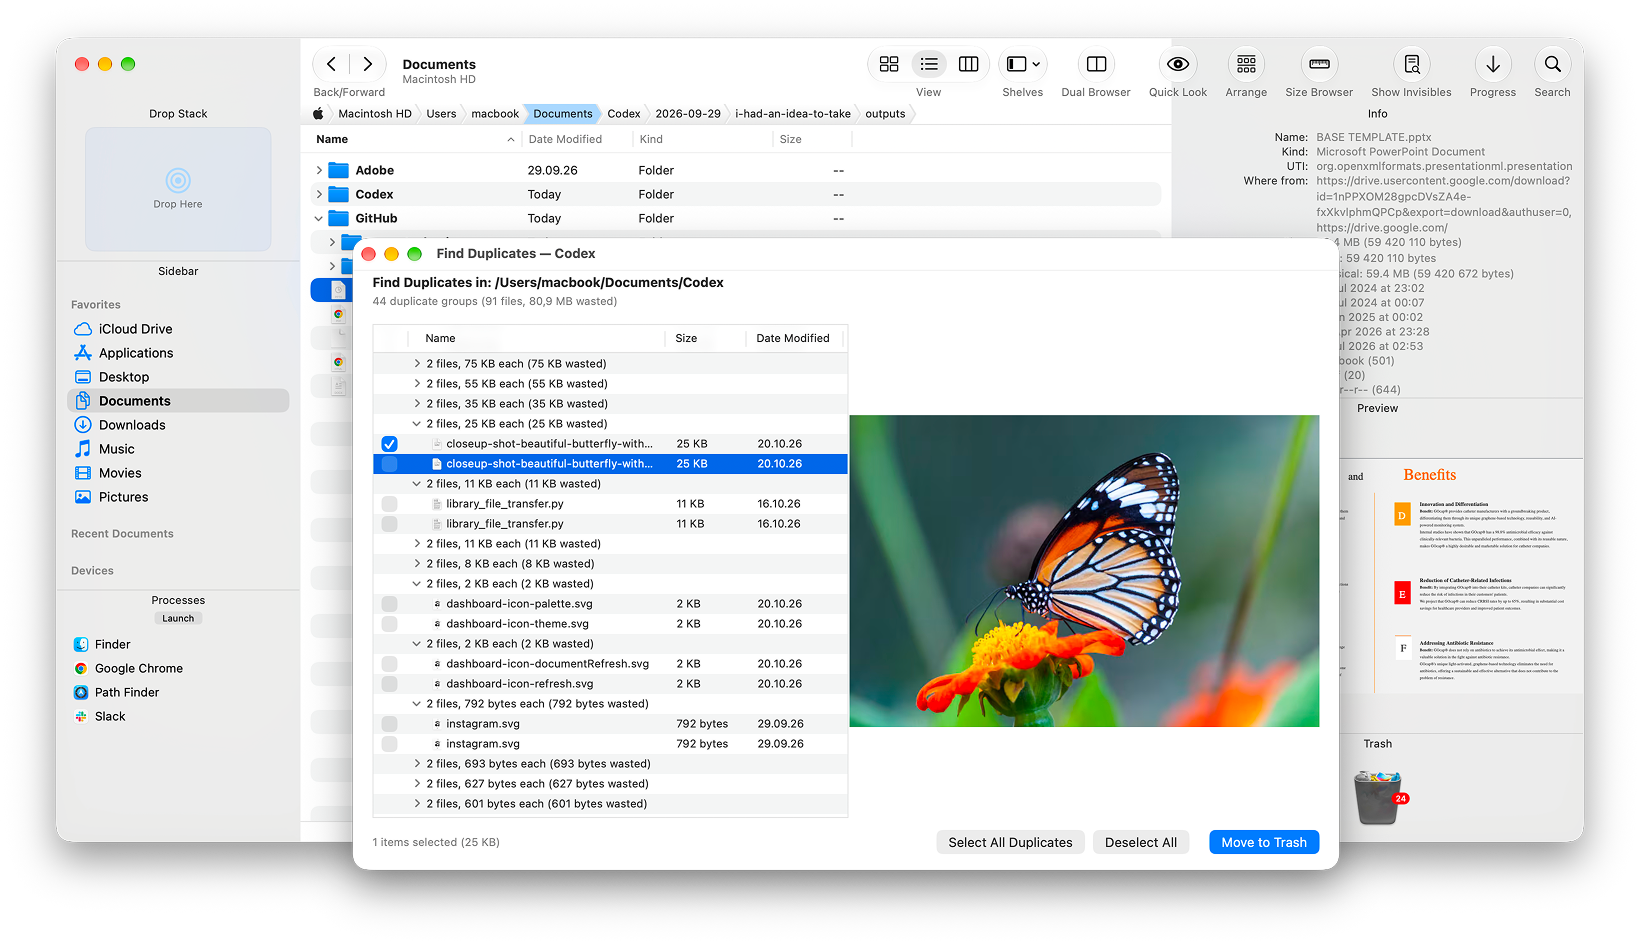
Task: Expand 693 bytes each duplicate group
Action: [417, 764]
